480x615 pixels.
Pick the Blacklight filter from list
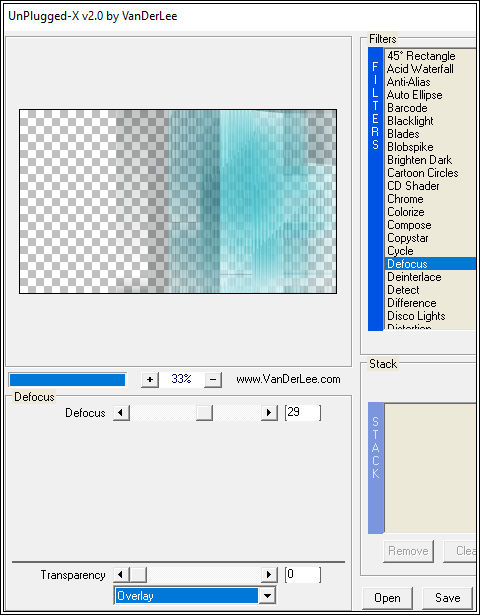[410, 121]
